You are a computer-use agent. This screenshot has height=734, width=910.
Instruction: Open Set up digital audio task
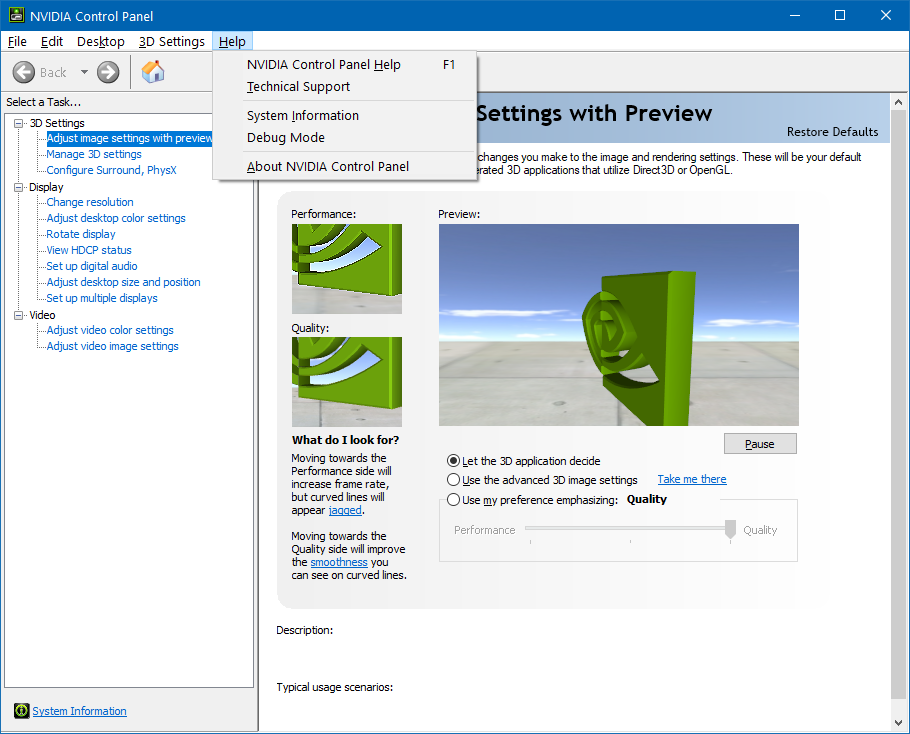92,266
